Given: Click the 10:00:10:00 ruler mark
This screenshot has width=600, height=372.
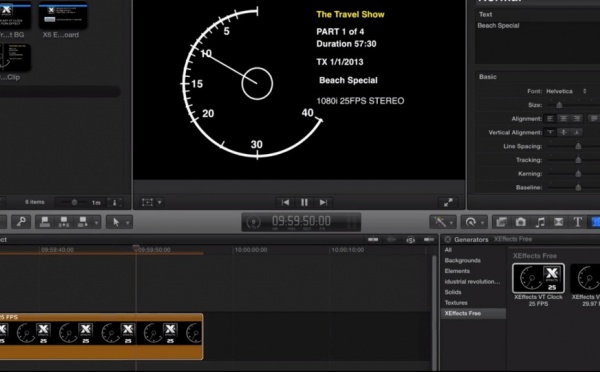Looking at the screenshot, I should tap(348, 250).
